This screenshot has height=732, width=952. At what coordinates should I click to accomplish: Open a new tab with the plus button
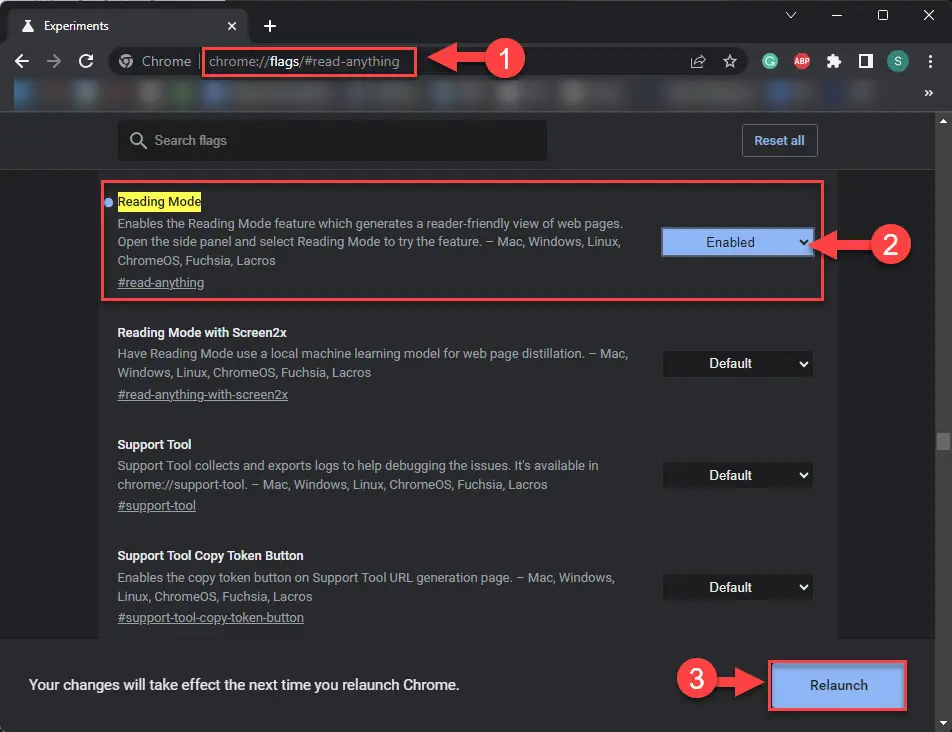point(270,26)
